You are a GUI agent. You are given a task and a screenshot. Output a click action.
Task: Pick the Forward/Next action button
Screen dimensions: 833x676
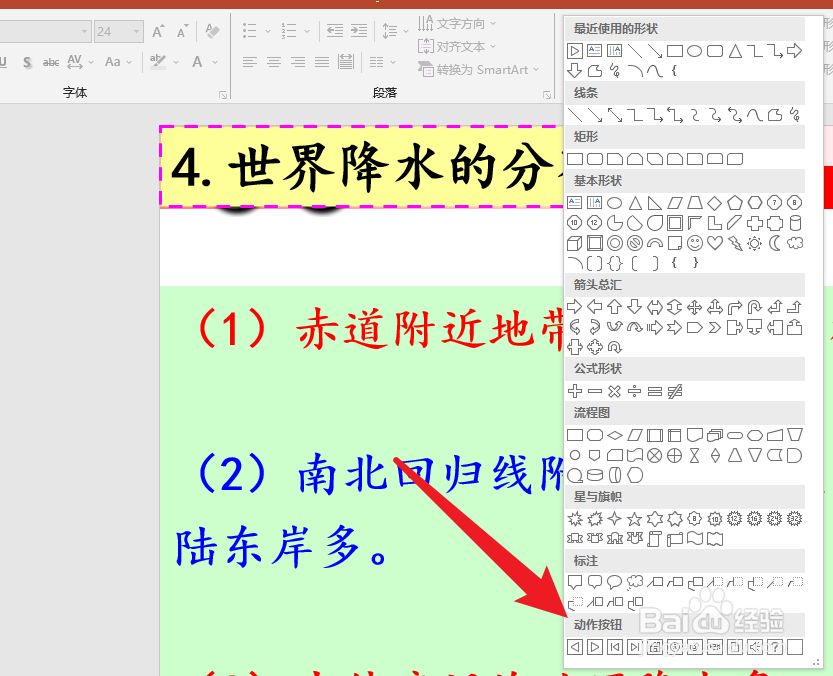point(594,647)
